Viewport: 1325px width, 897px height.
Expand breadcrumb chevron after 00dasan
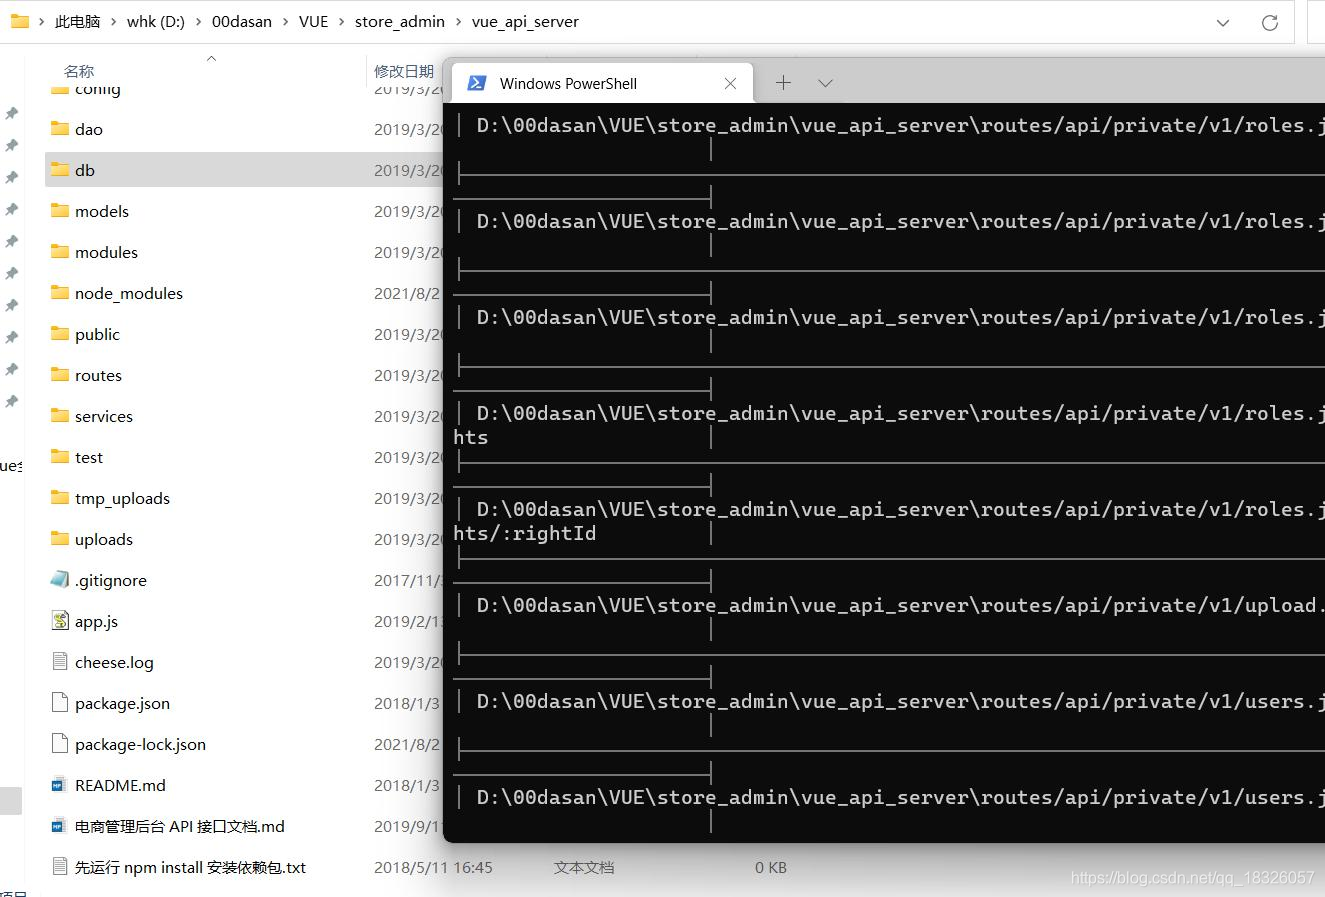click(285, 22)
